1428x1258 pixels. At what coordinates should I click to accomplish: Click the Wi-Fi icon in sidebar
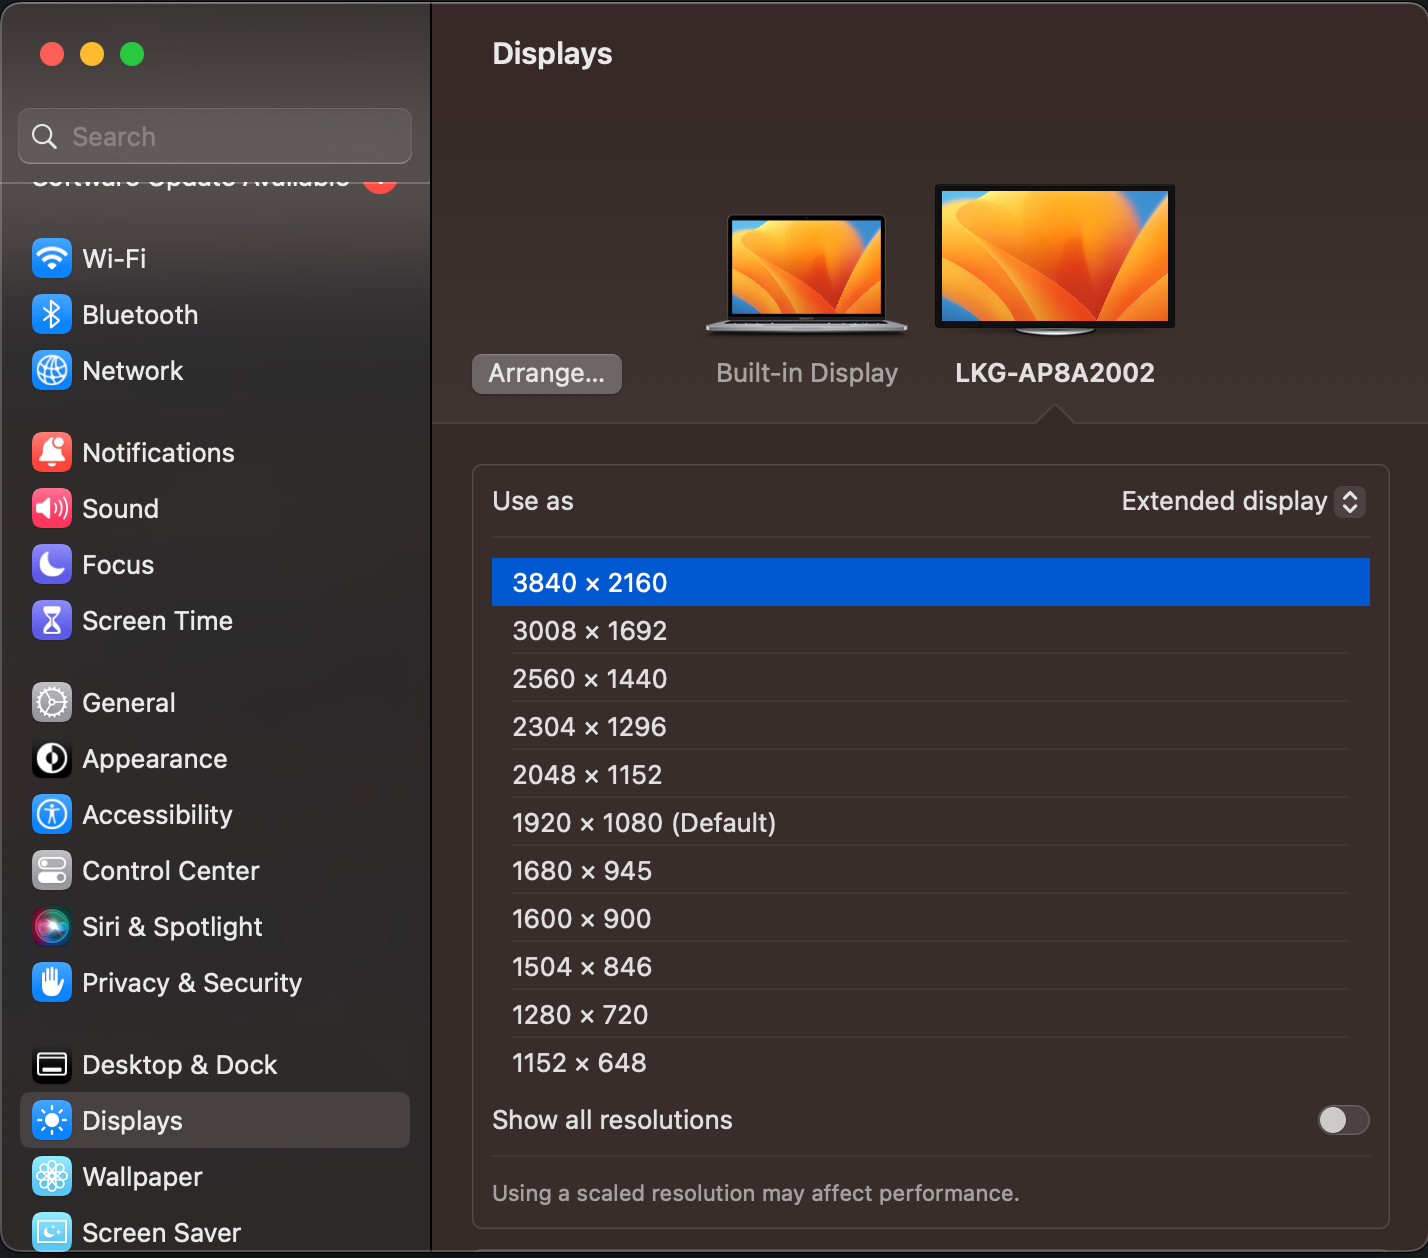[x=52, y=259]
